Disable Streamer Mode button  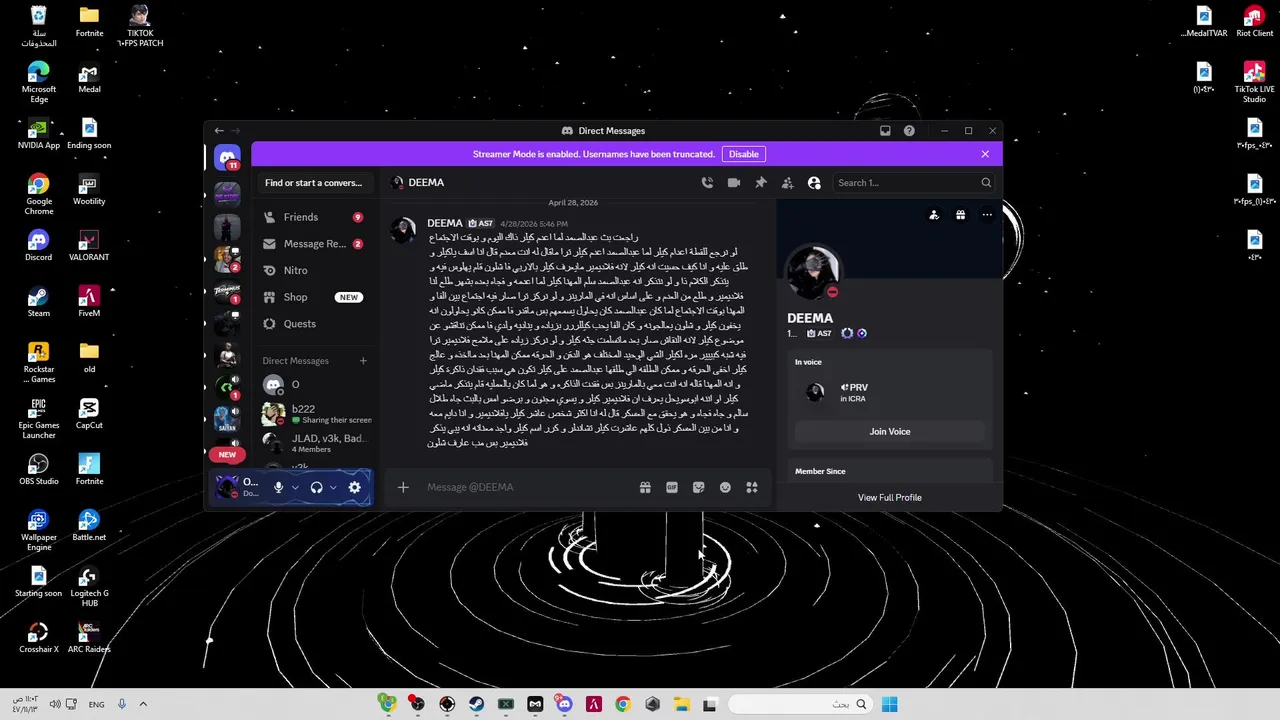743,154
